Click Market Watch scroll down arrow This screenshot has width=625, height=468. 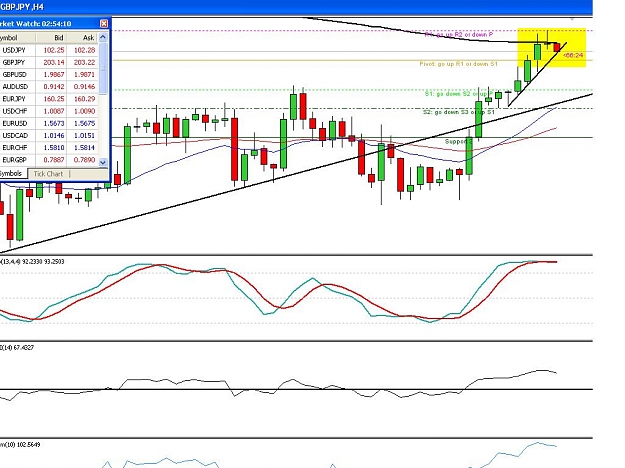click(x=103, y=162)
